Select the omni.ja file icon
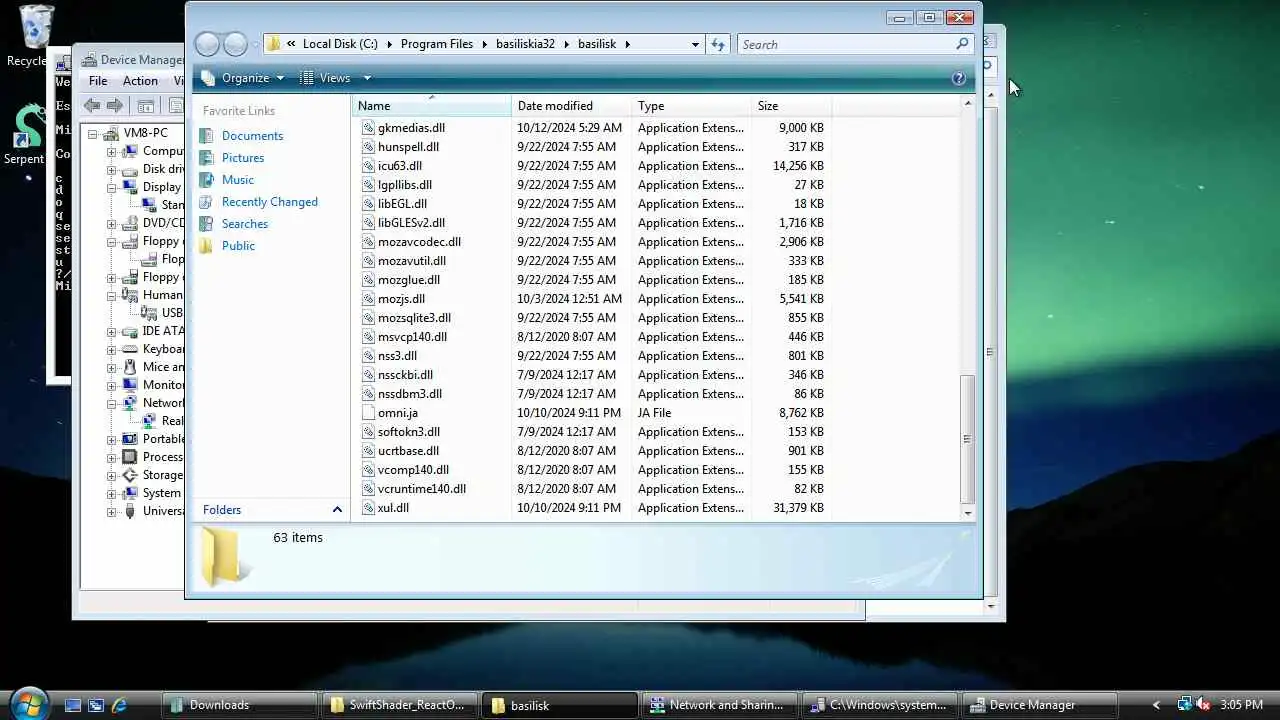 point(368,413)
